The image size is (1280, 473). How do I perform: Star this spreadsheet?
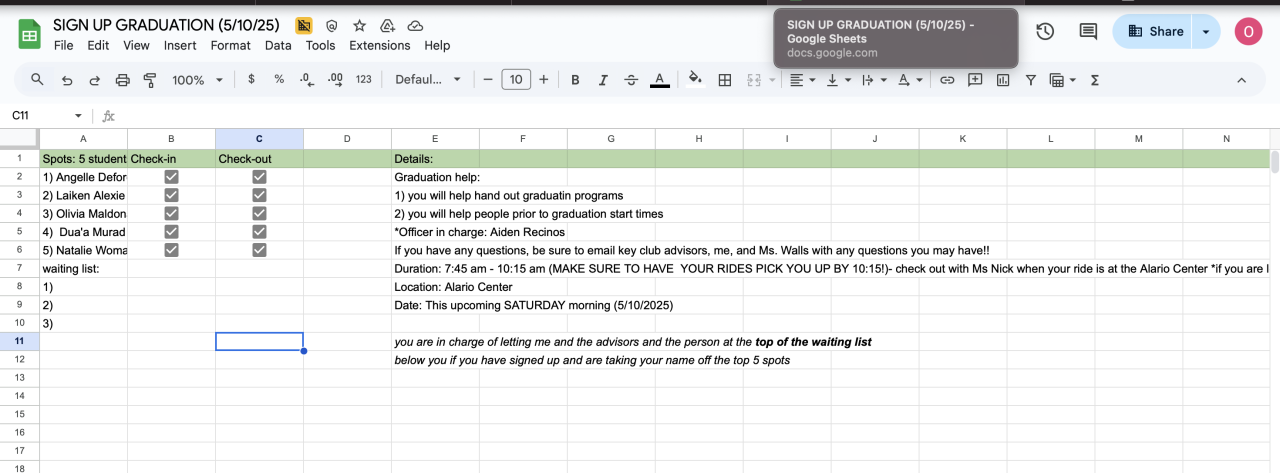(x=359, y=25)
